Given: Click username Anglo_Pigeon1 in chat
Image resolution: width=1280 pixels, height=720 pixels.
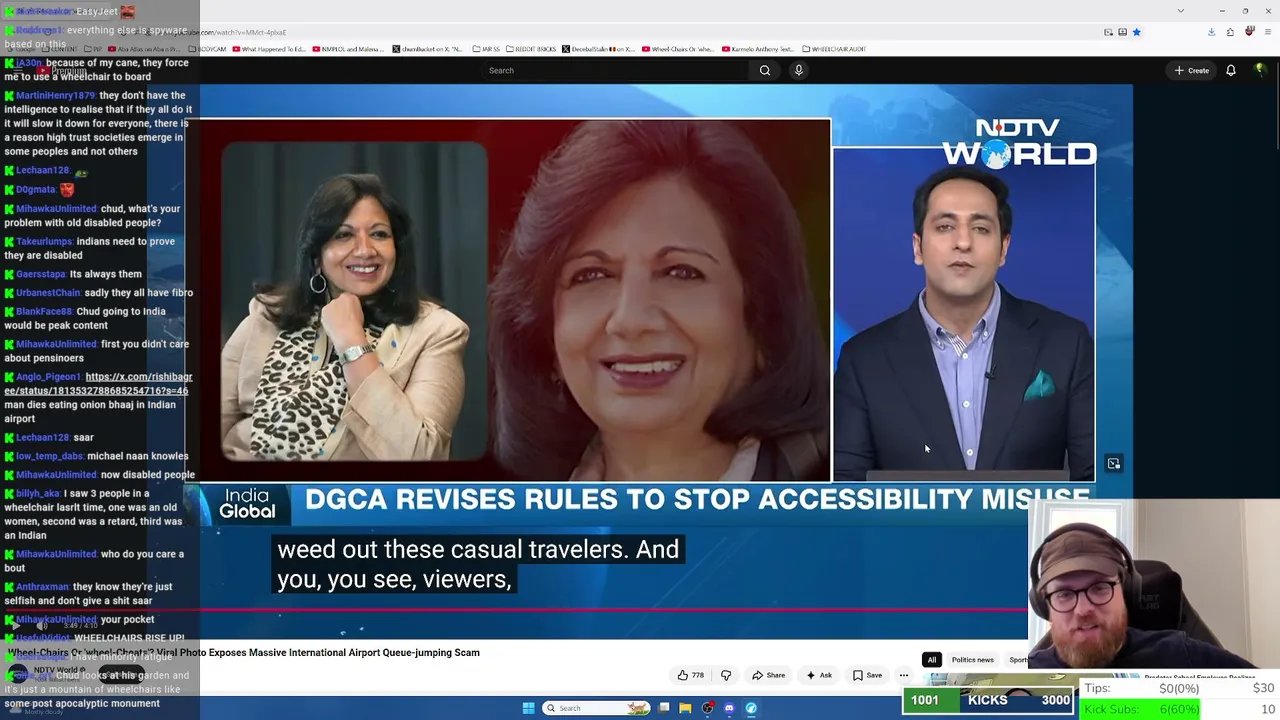Looking at the screenshot, I should click(49, 377).
